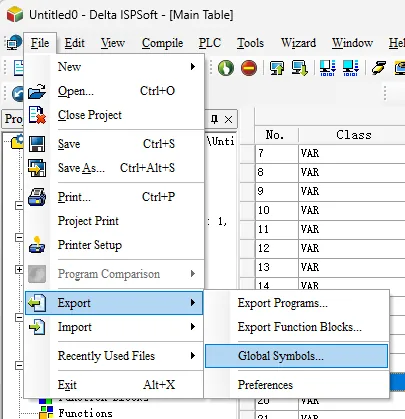Screen dimensions: 405x419
Task: Click the Close Project document icon
Action: point(37,115)
